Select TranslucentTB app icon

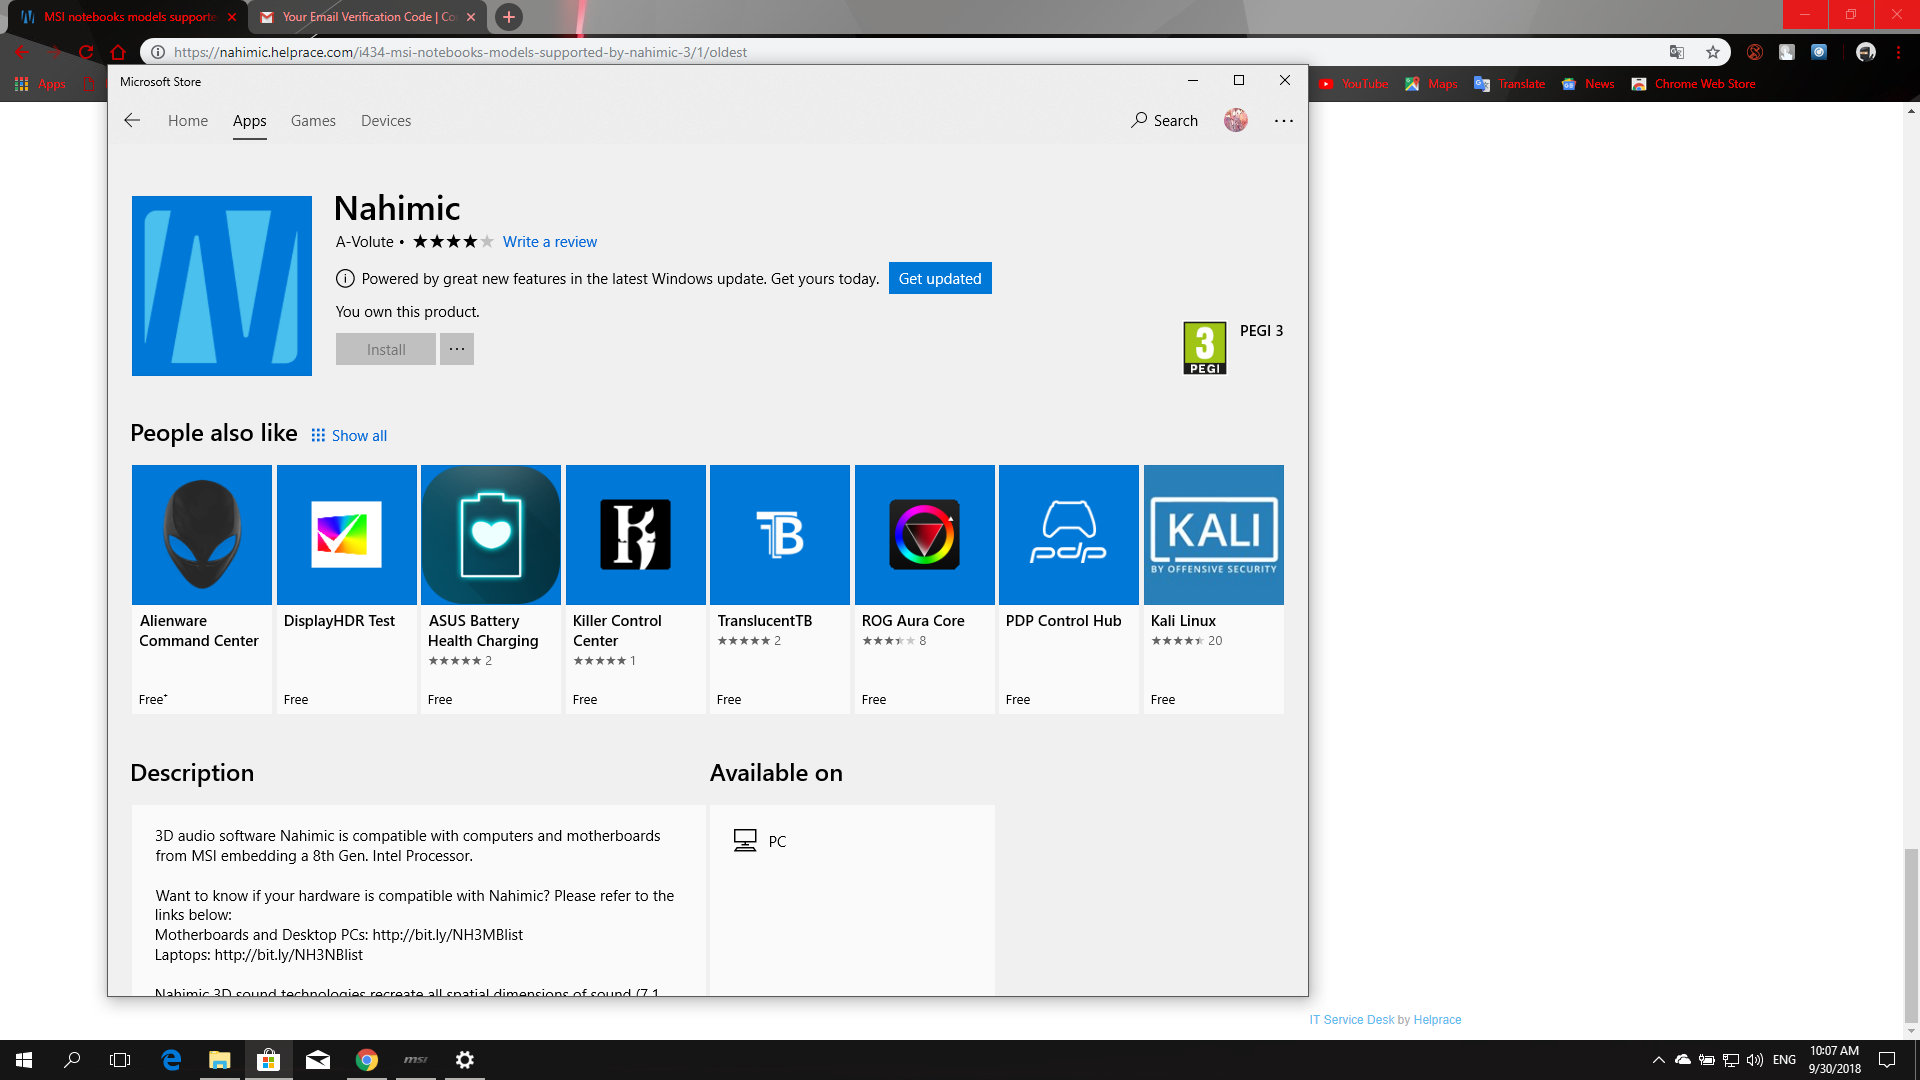[780, 535]
